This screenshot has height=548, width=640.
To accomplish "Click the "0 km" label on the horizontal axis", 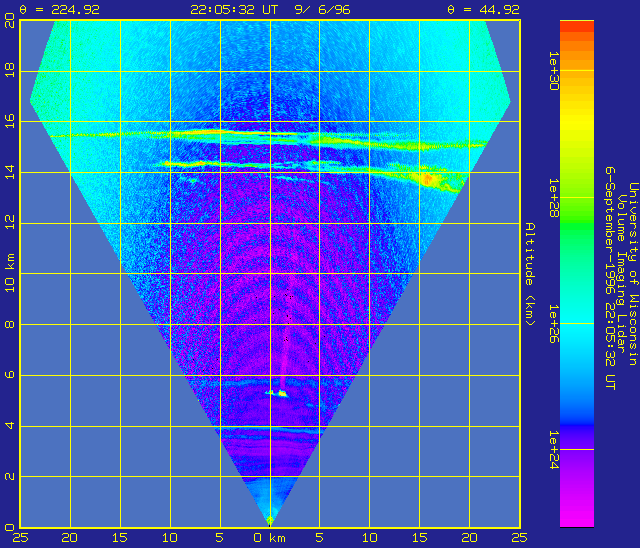I will (x=269, y=538).
